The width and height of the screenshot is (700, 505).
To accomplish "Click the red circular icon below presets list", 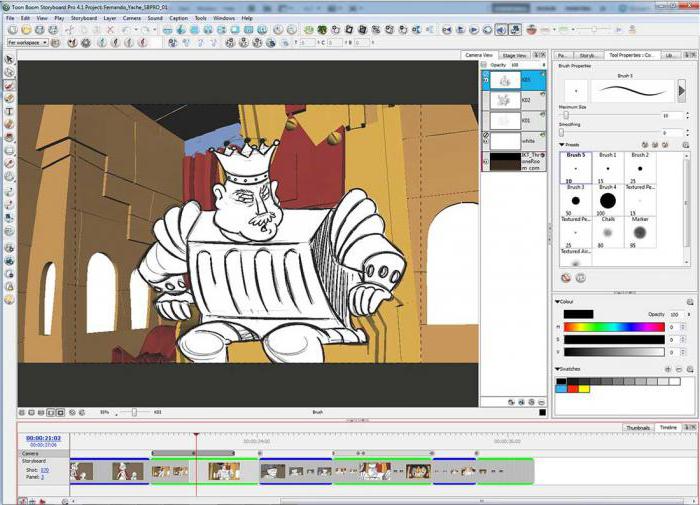I will click(x=566, y=278).
